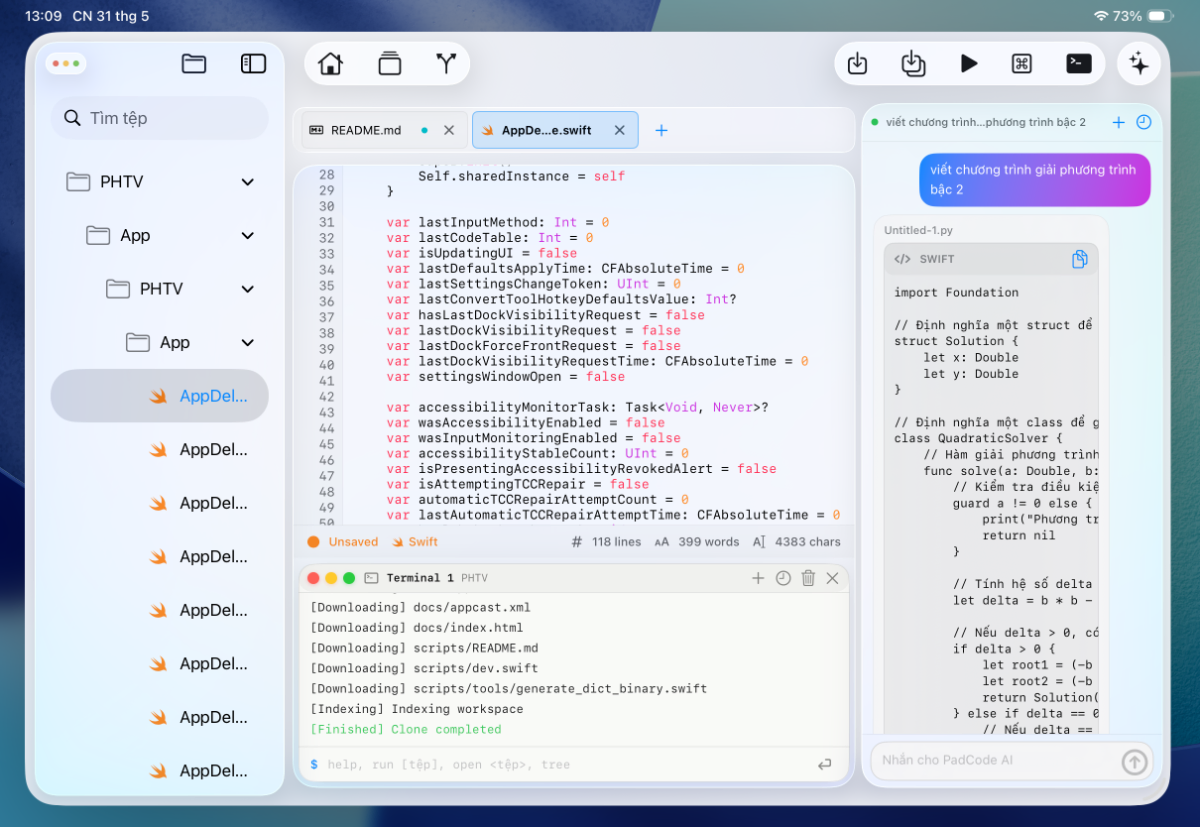Click the green Clone completed terminal line
Screen dimensions: 1200x827
pyautogui.click(x=406, y=730)
